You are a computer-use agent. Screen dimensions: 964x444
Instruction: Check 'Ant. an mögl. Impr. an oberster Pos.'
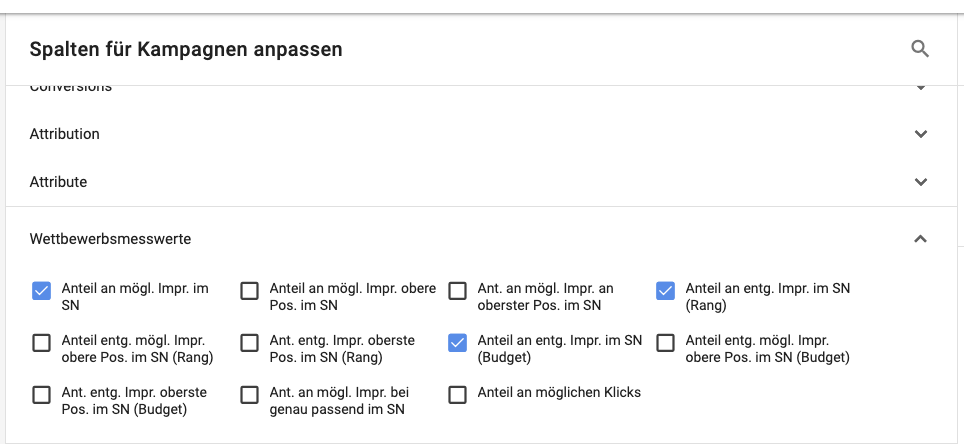[x=458, y=291]
